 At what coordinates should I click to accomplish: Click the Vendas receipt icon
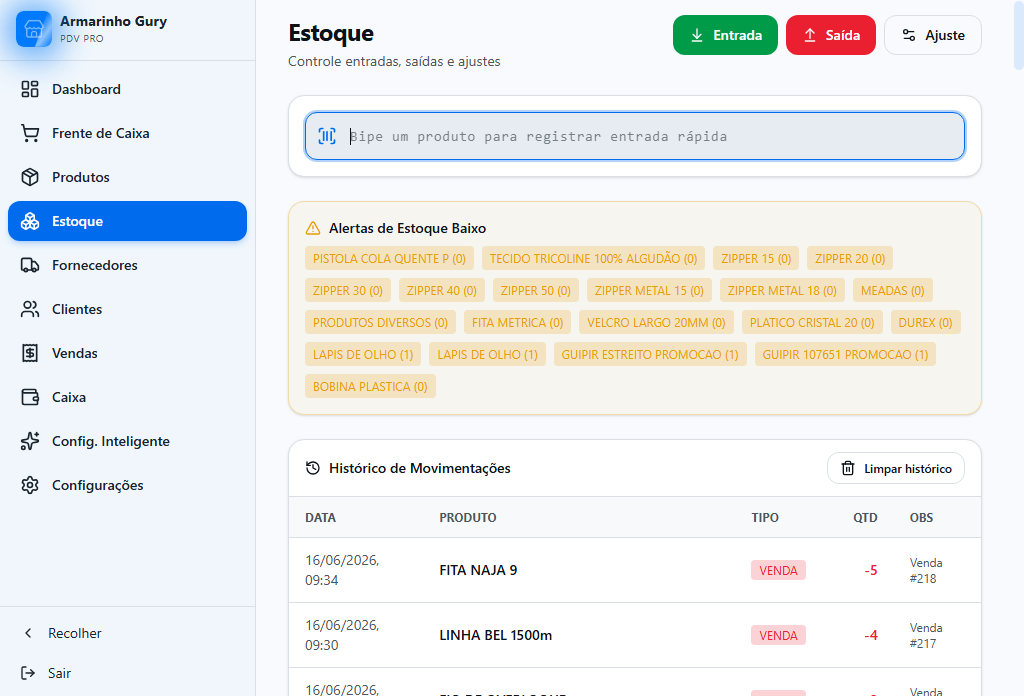point(30,353)
